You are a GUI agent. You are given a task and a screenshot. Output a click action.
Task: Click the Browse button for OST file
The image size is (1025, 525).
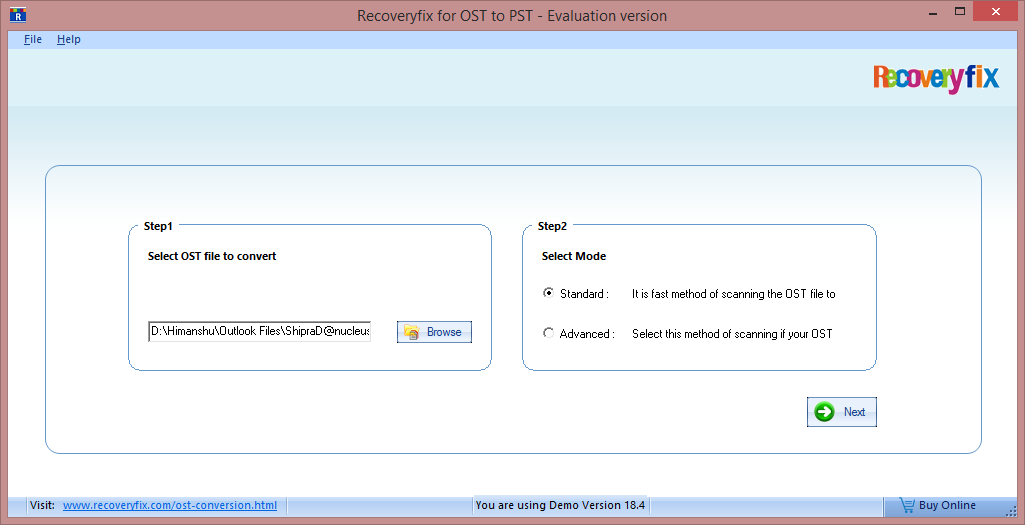tap(434, 332)
